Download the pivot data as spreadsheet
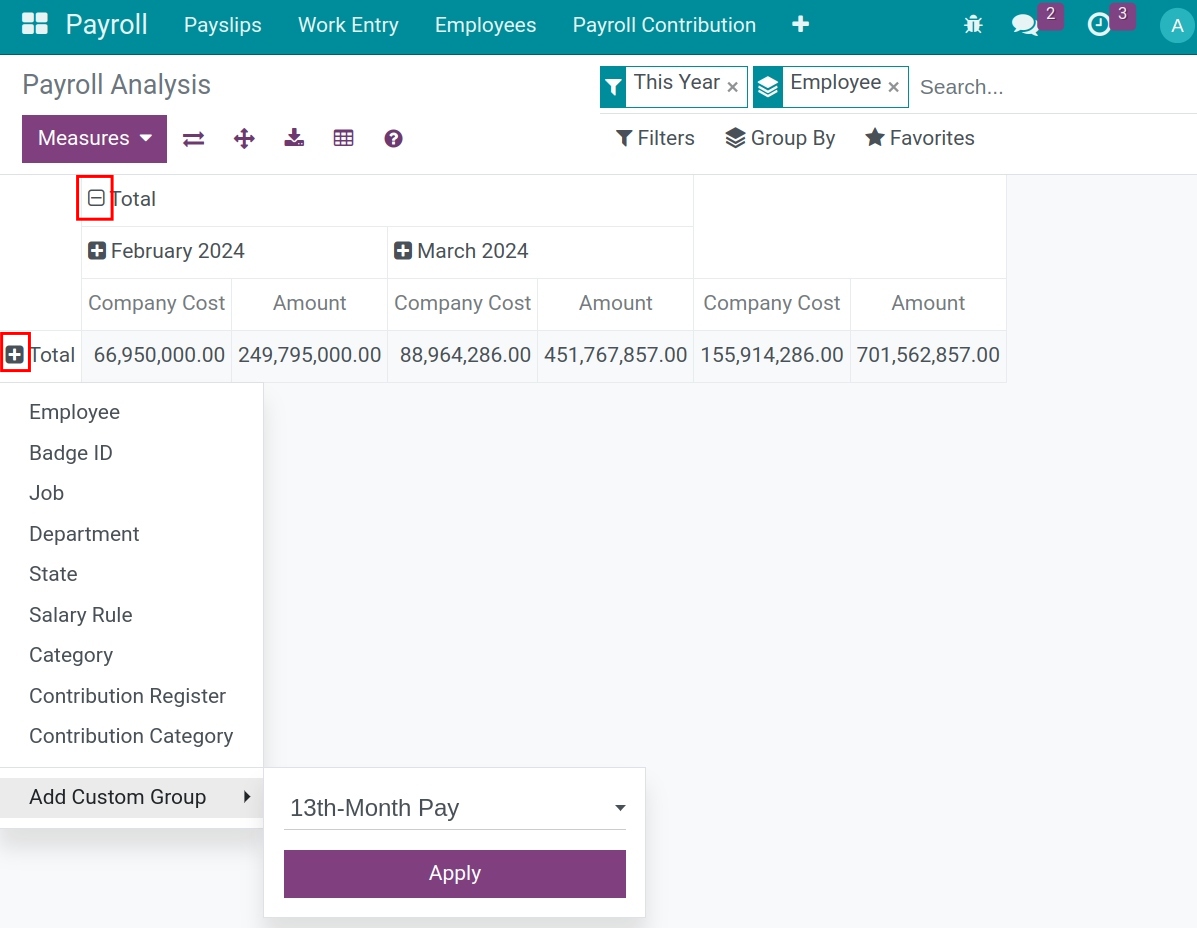 (293, 138)
